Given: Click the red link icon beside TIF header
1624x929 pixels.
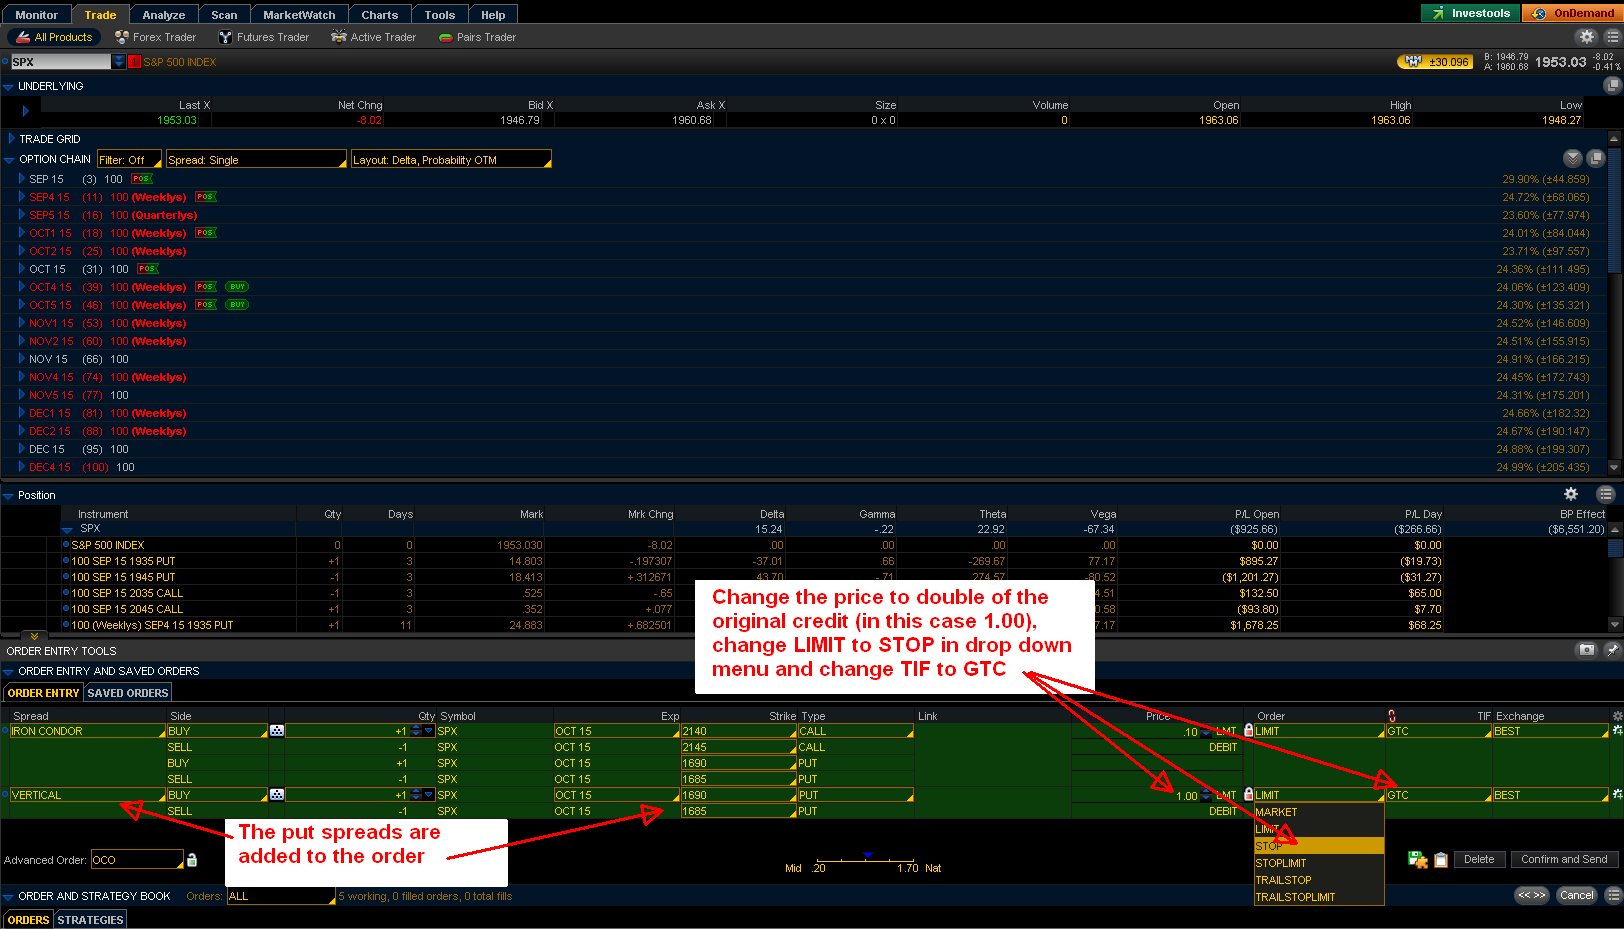Looking at the screenshot, I should (x=1392, y=716).
